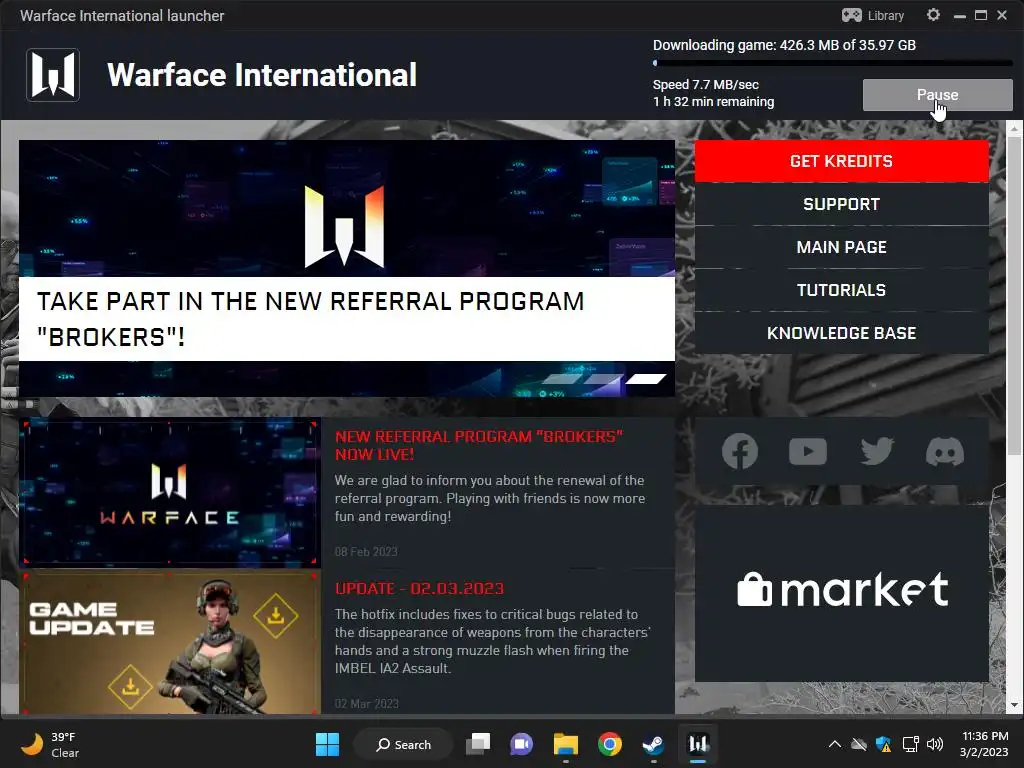Screen dimensions: 1024x768
Task: Click the GAME UPDATE news thumbnail
Action: [x=170, y=643]
